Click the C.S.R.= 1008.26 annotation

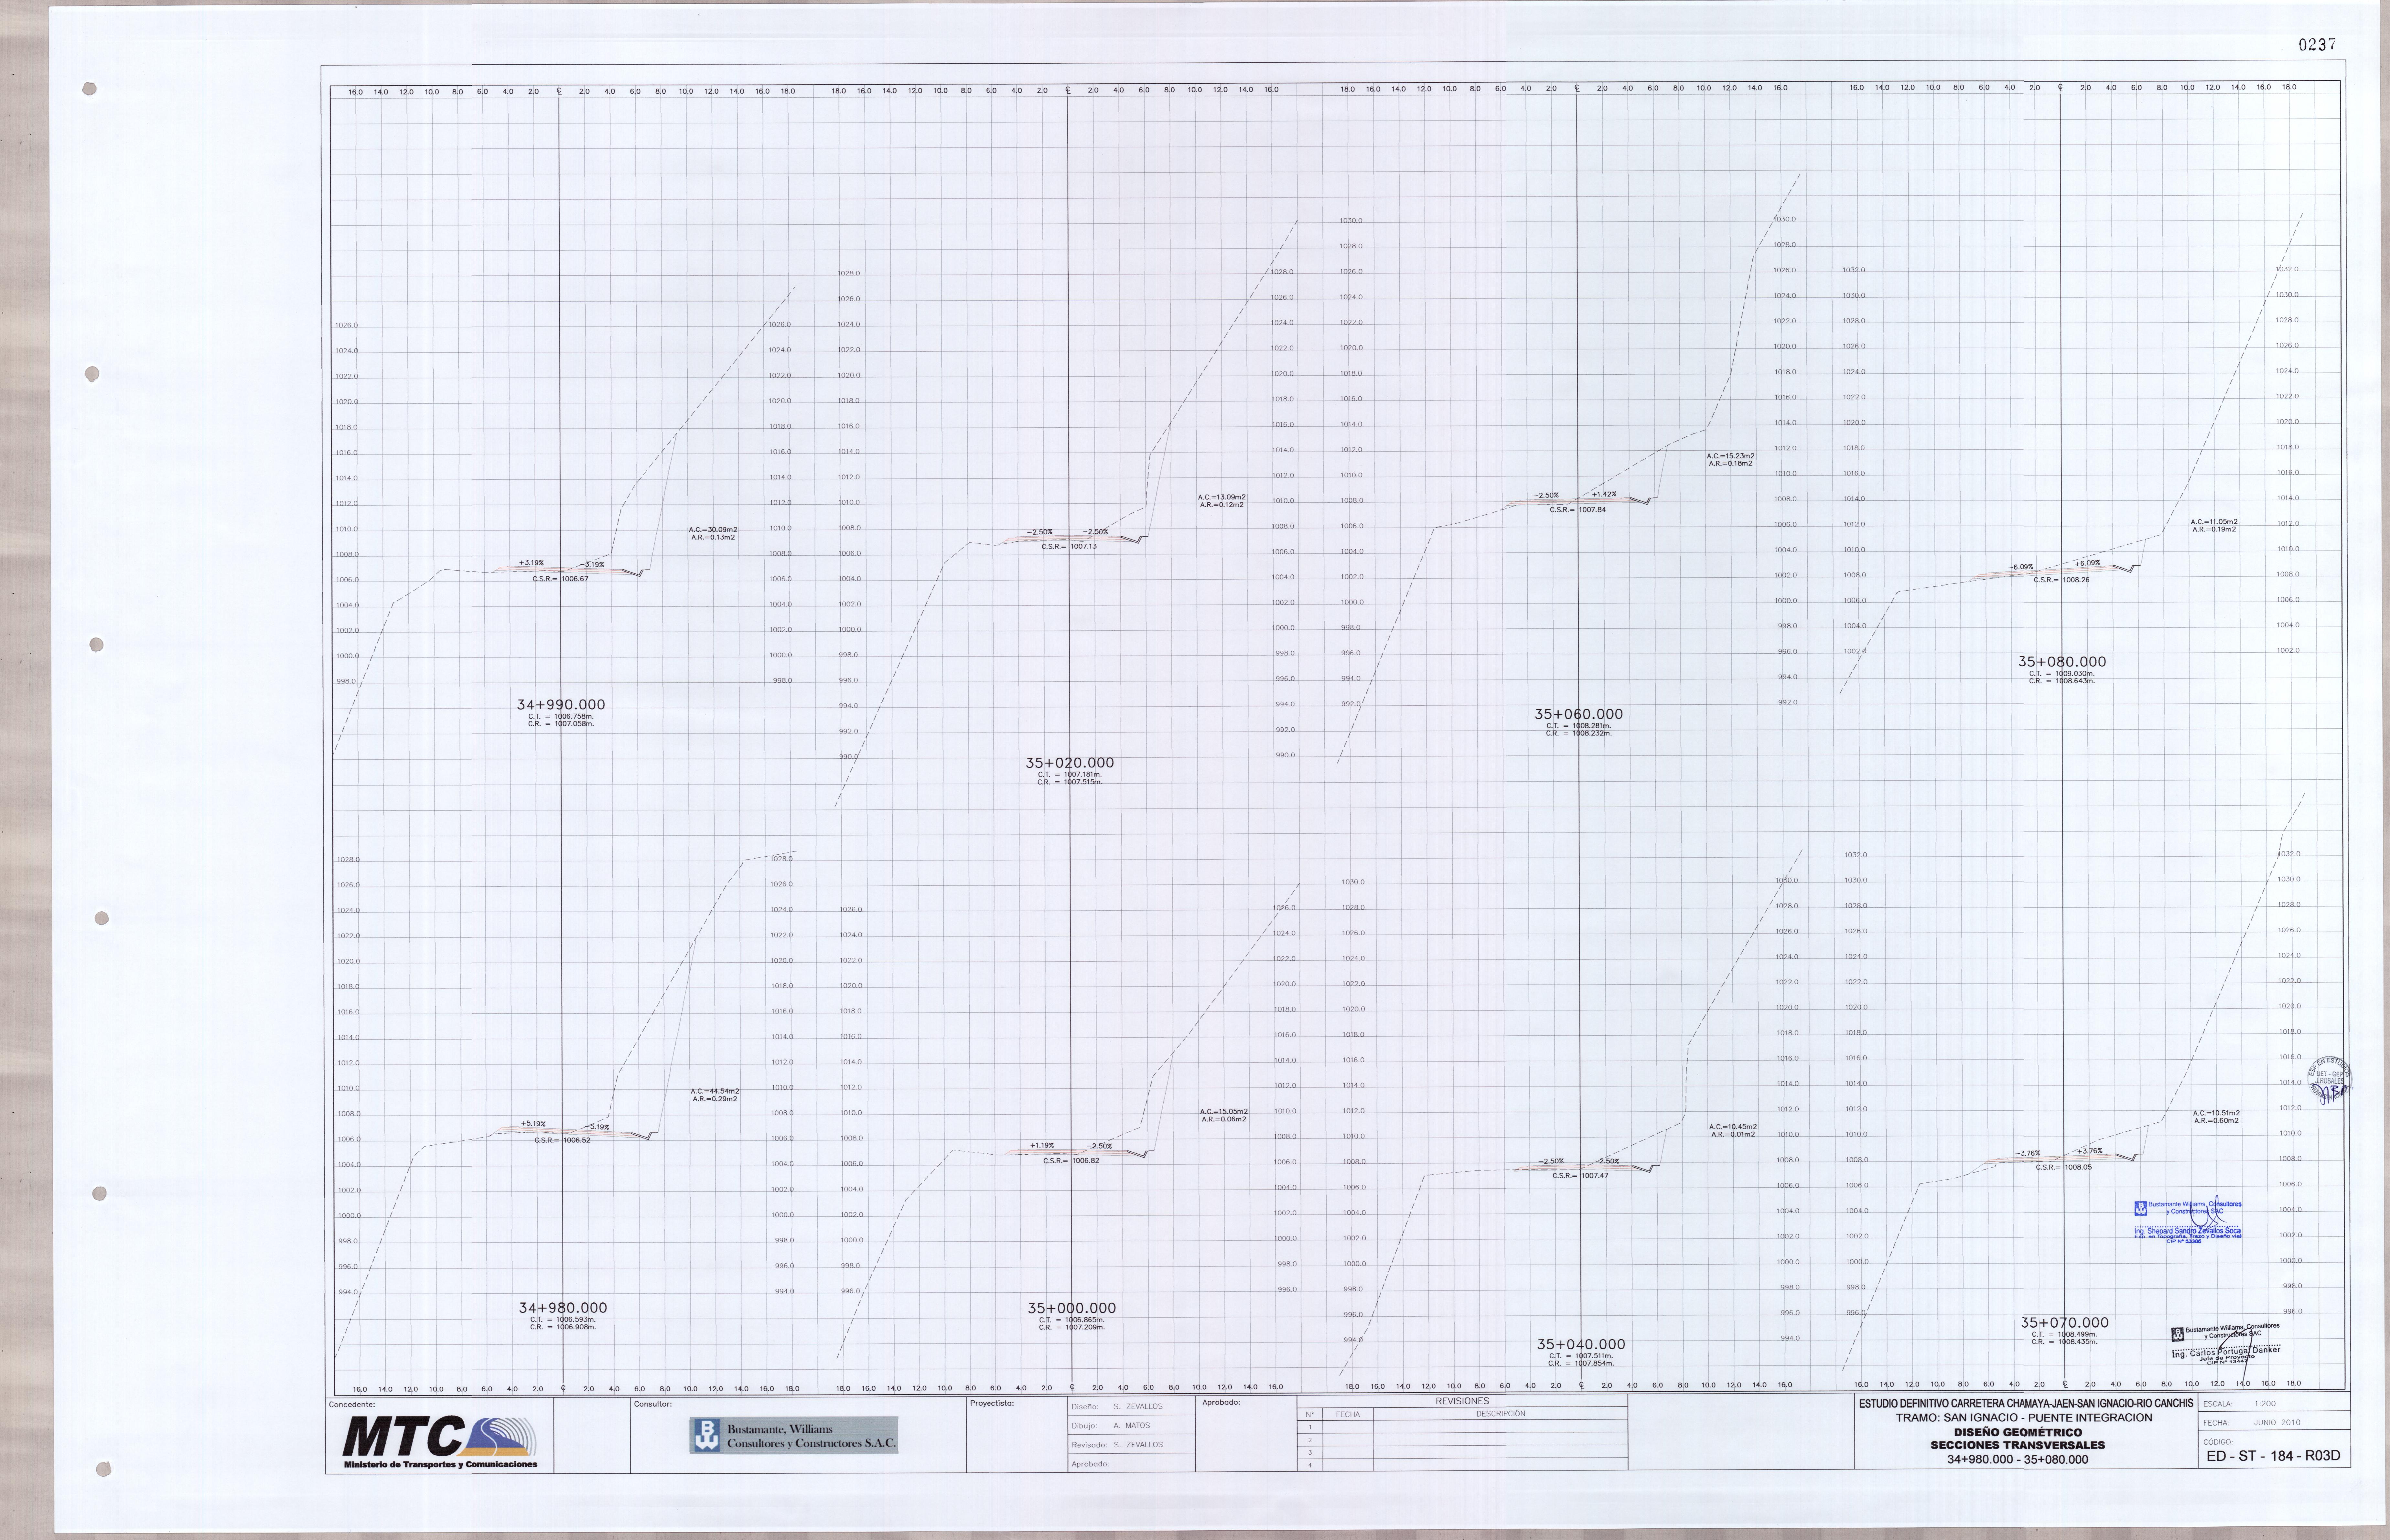[x=2061, y=580]
